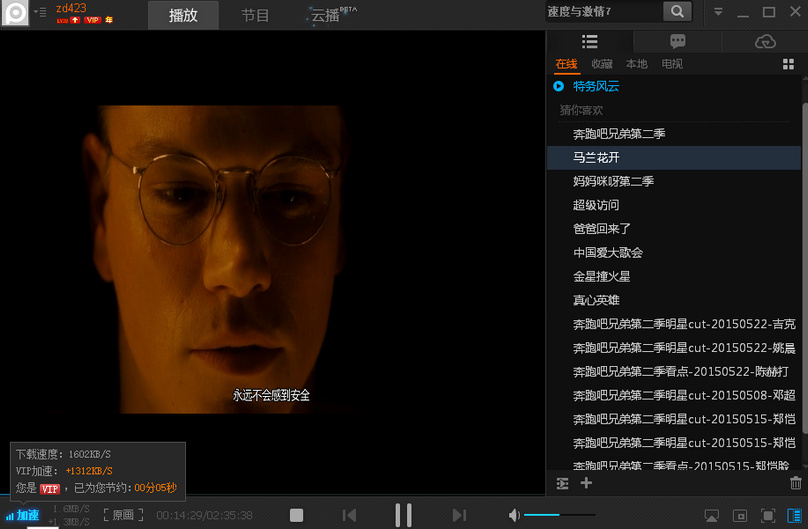The width and height of the screenshot is (808, 529).
Task: Expand the title bar dropdown menu arrow
Action: pyautogui.click(x=718, y=12)
